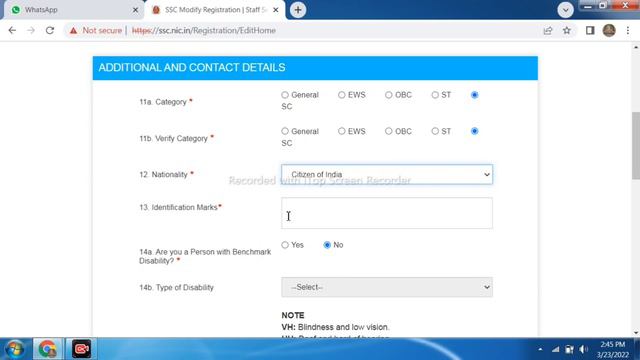Open the Nationality dropdown
The width and height of the screenshot is (640, 360).
click(x=387, y=175)
